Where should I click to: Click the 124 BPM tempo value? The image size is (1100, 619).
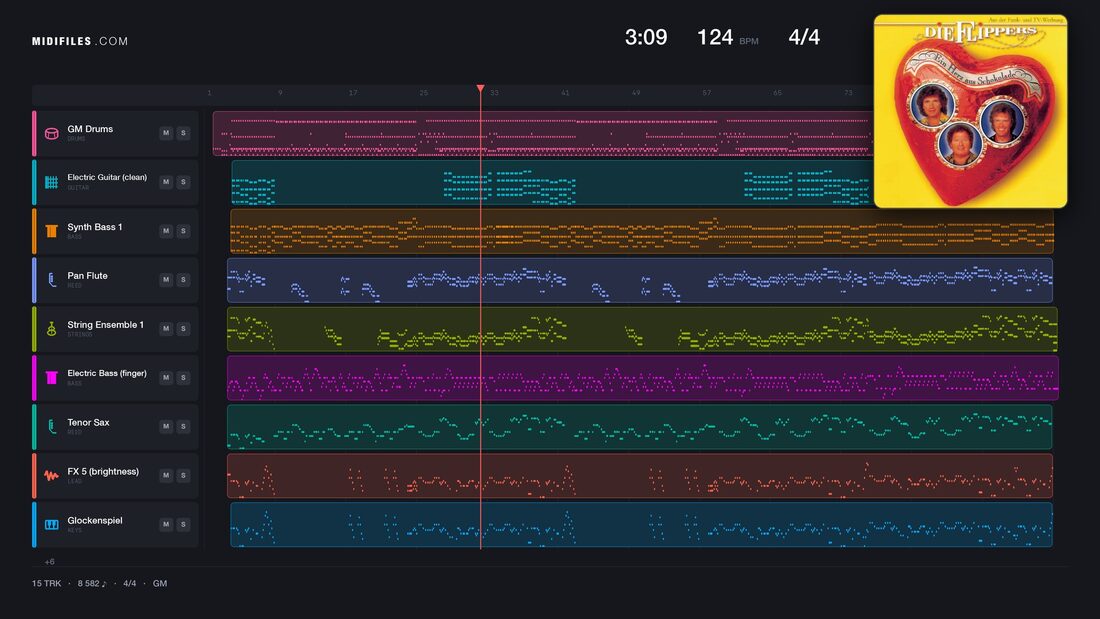(x=715, y=37)
